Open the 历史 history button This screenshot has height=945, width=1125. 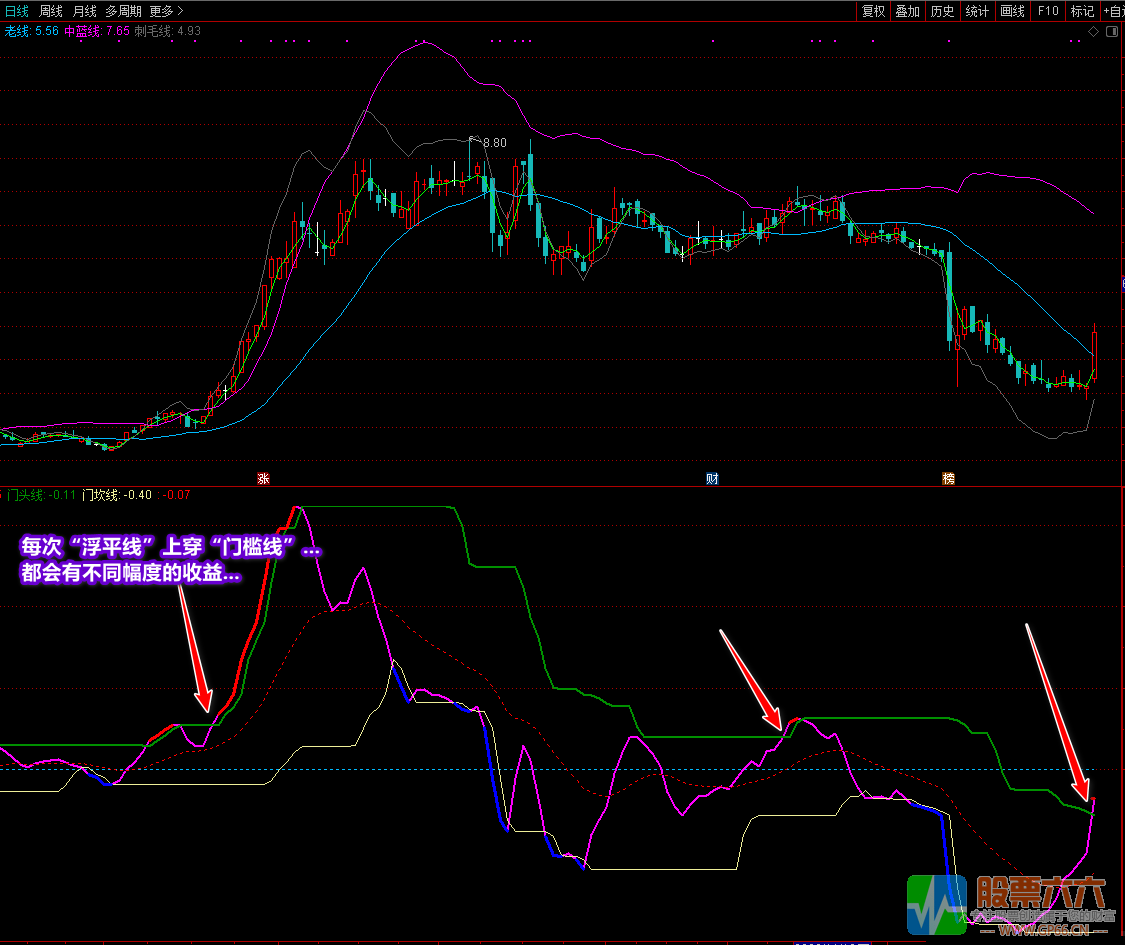click(x=942, y=11)
